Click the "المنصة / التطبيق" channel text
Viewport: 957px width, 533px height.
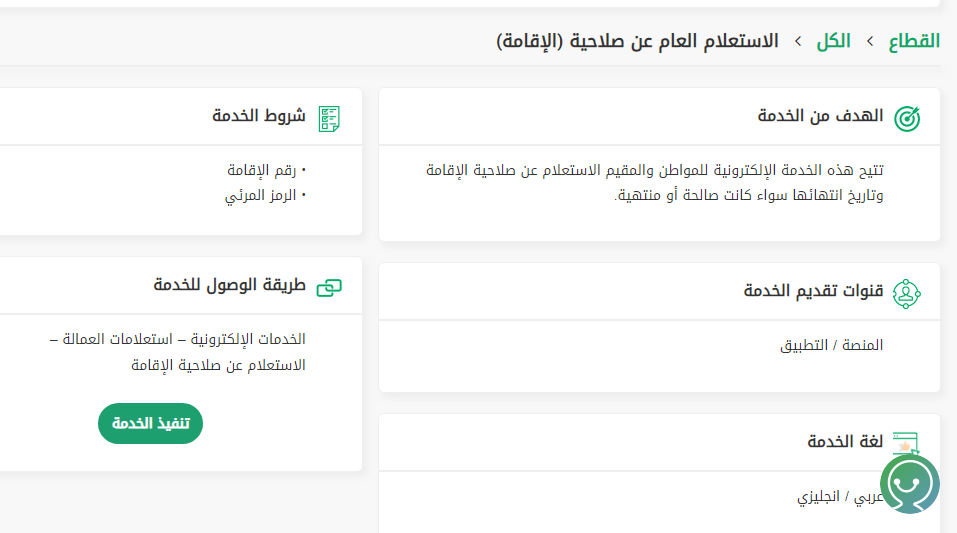coord(831,346)
